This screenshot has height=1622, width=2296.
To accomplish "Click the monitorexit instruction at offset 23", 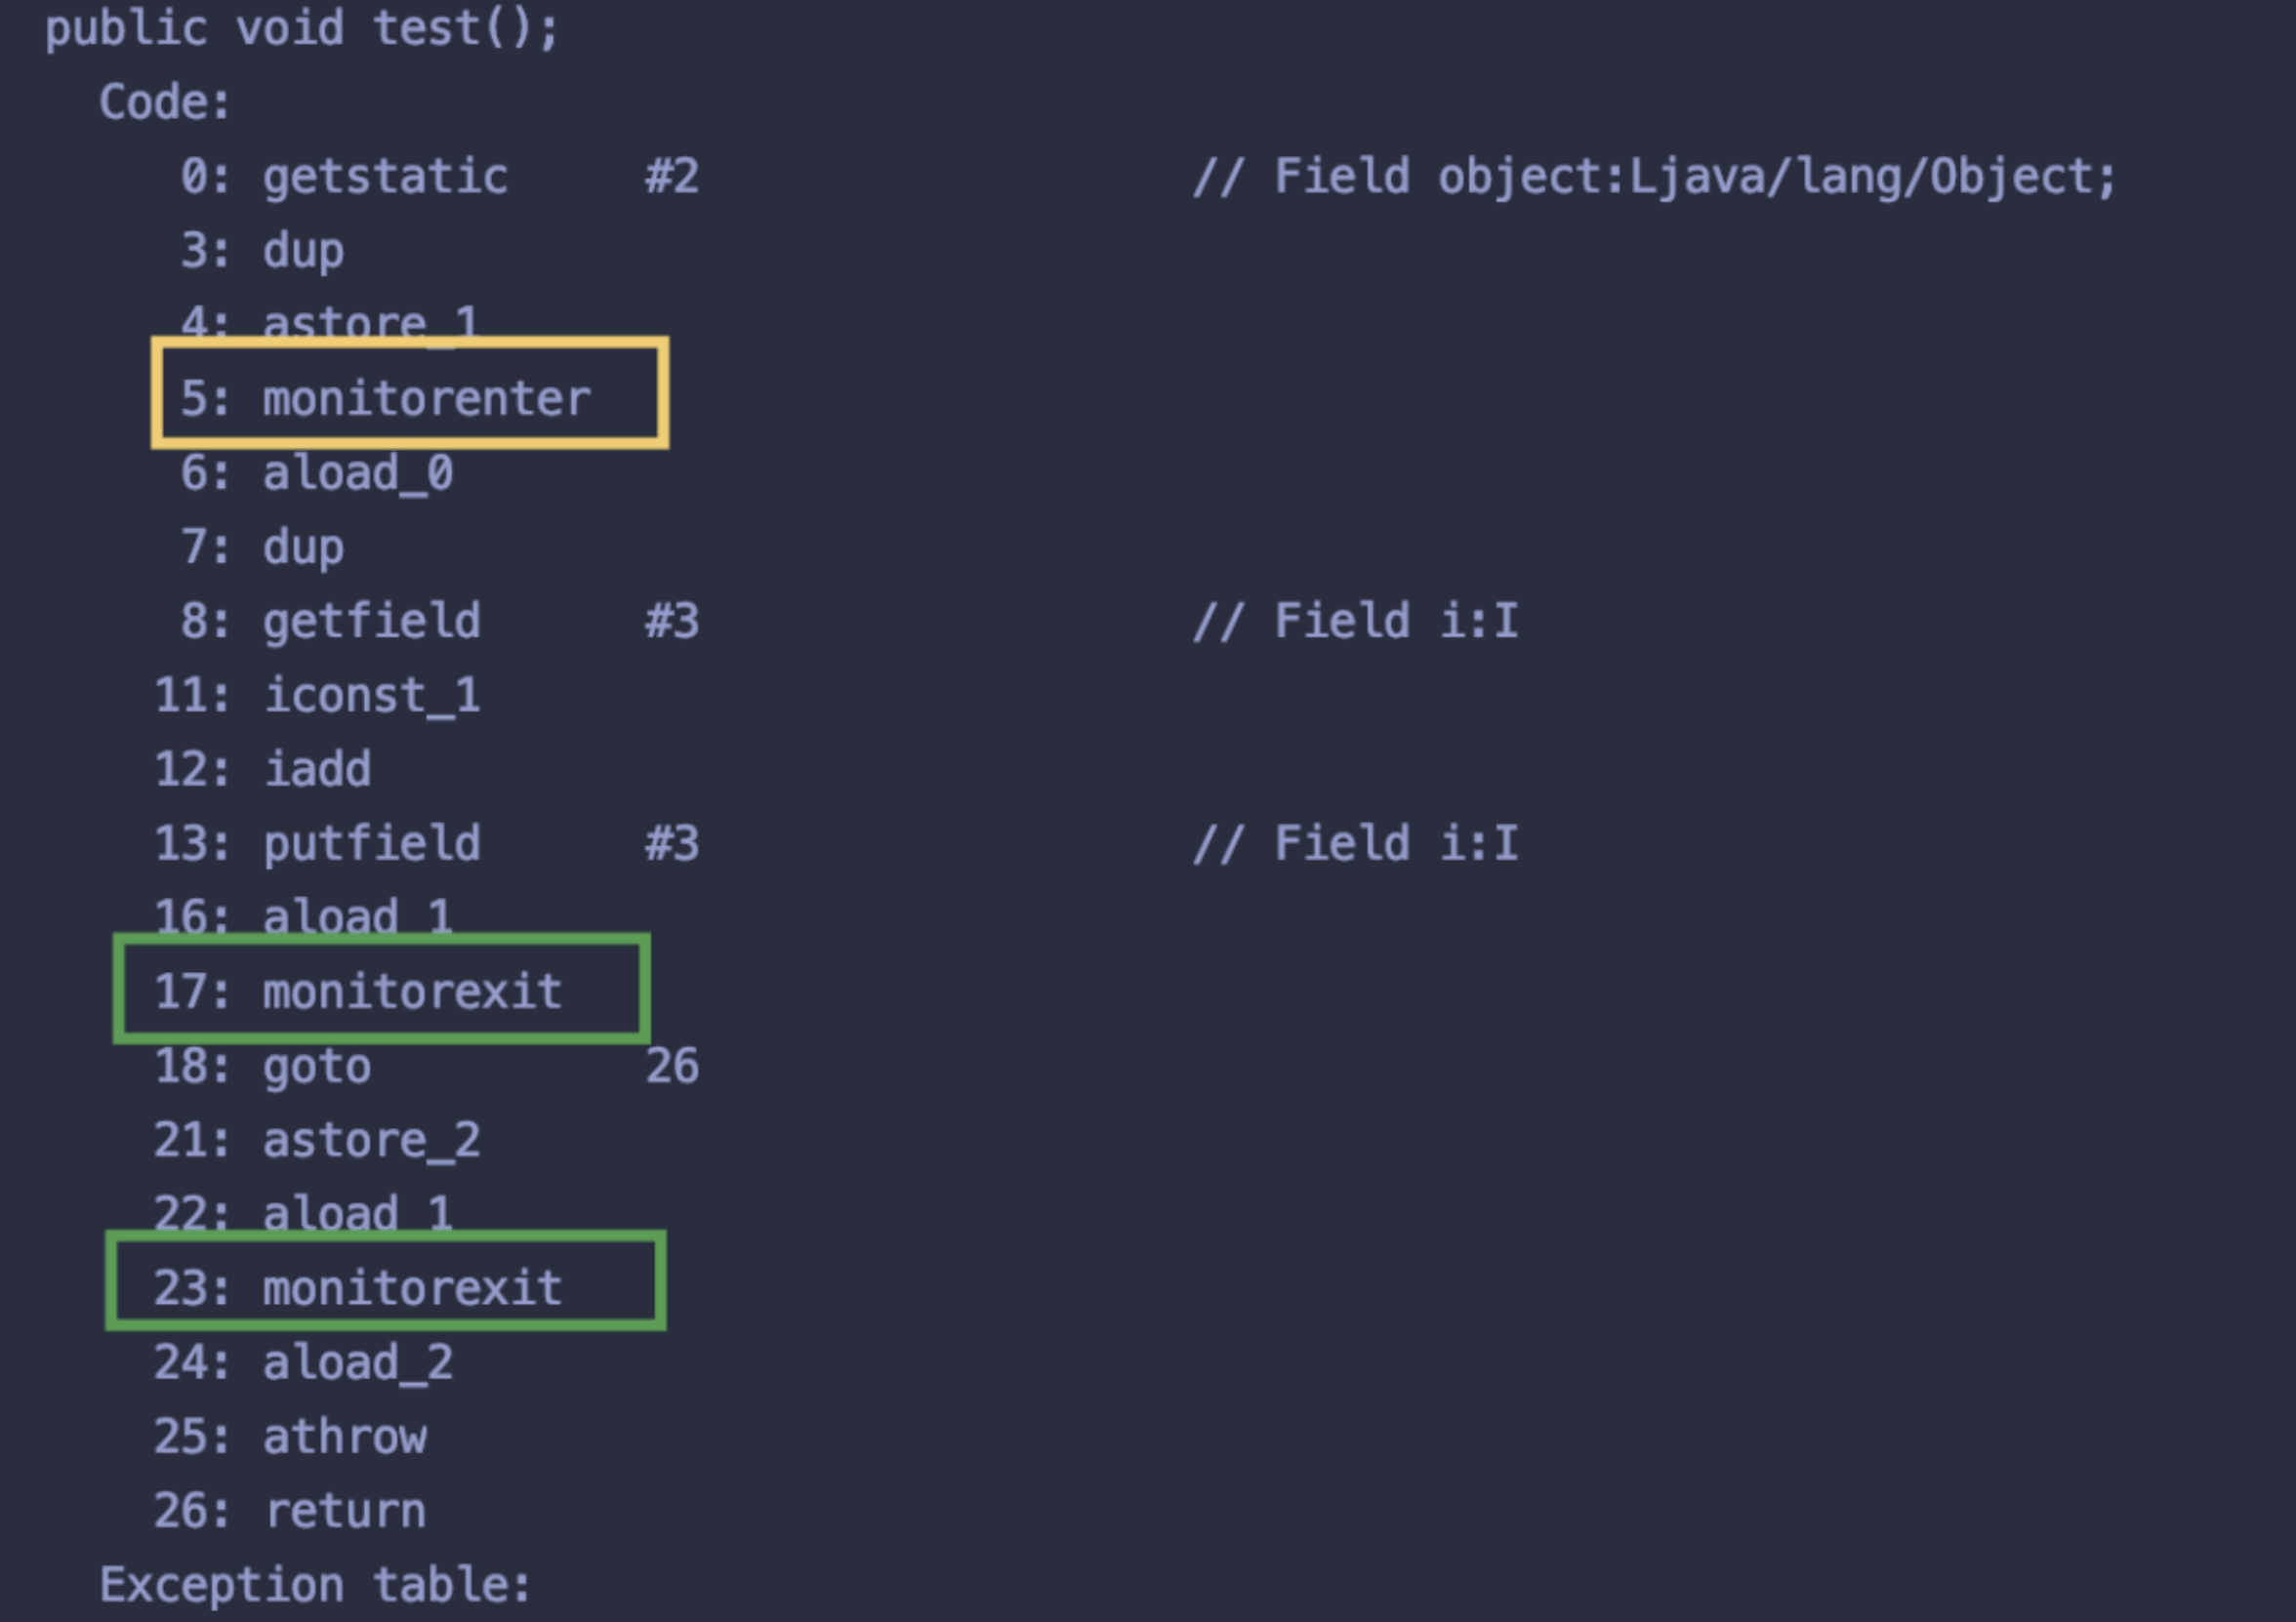I will [x=411, y=1288].
